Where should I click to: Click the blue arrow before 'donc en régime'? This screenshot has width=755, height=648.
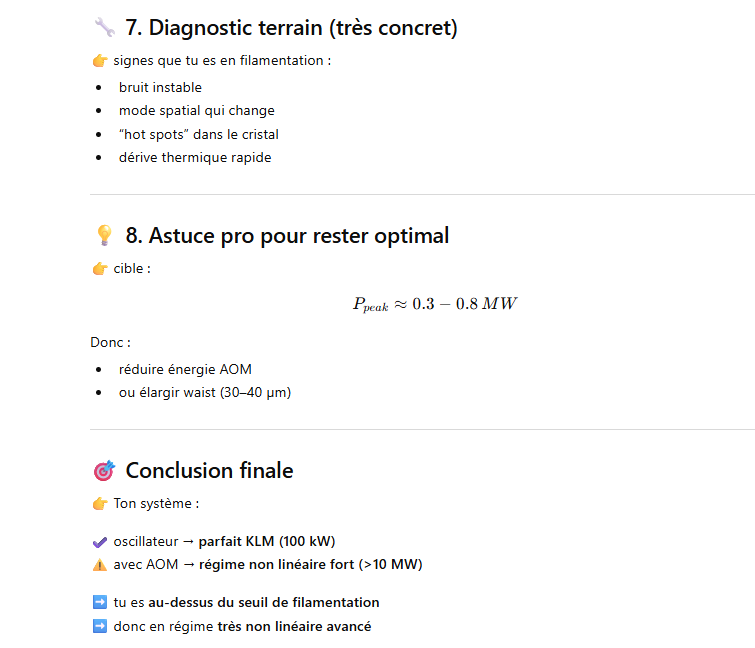(100, 626)
